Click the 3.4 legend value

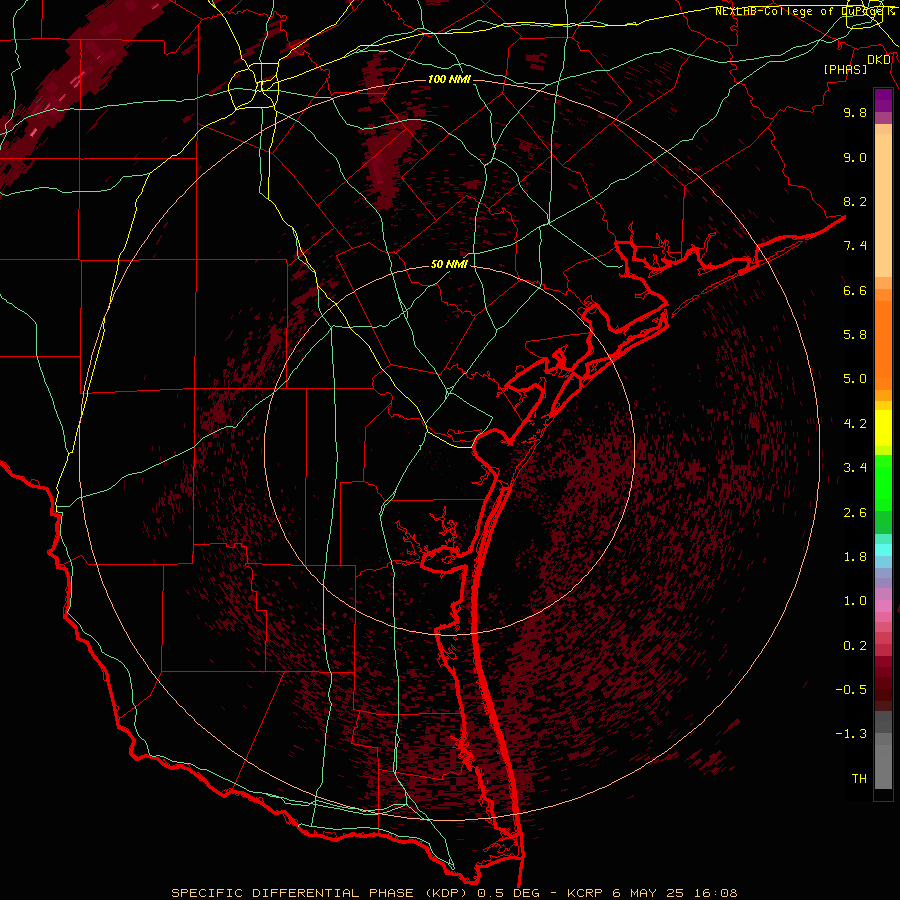855,468
